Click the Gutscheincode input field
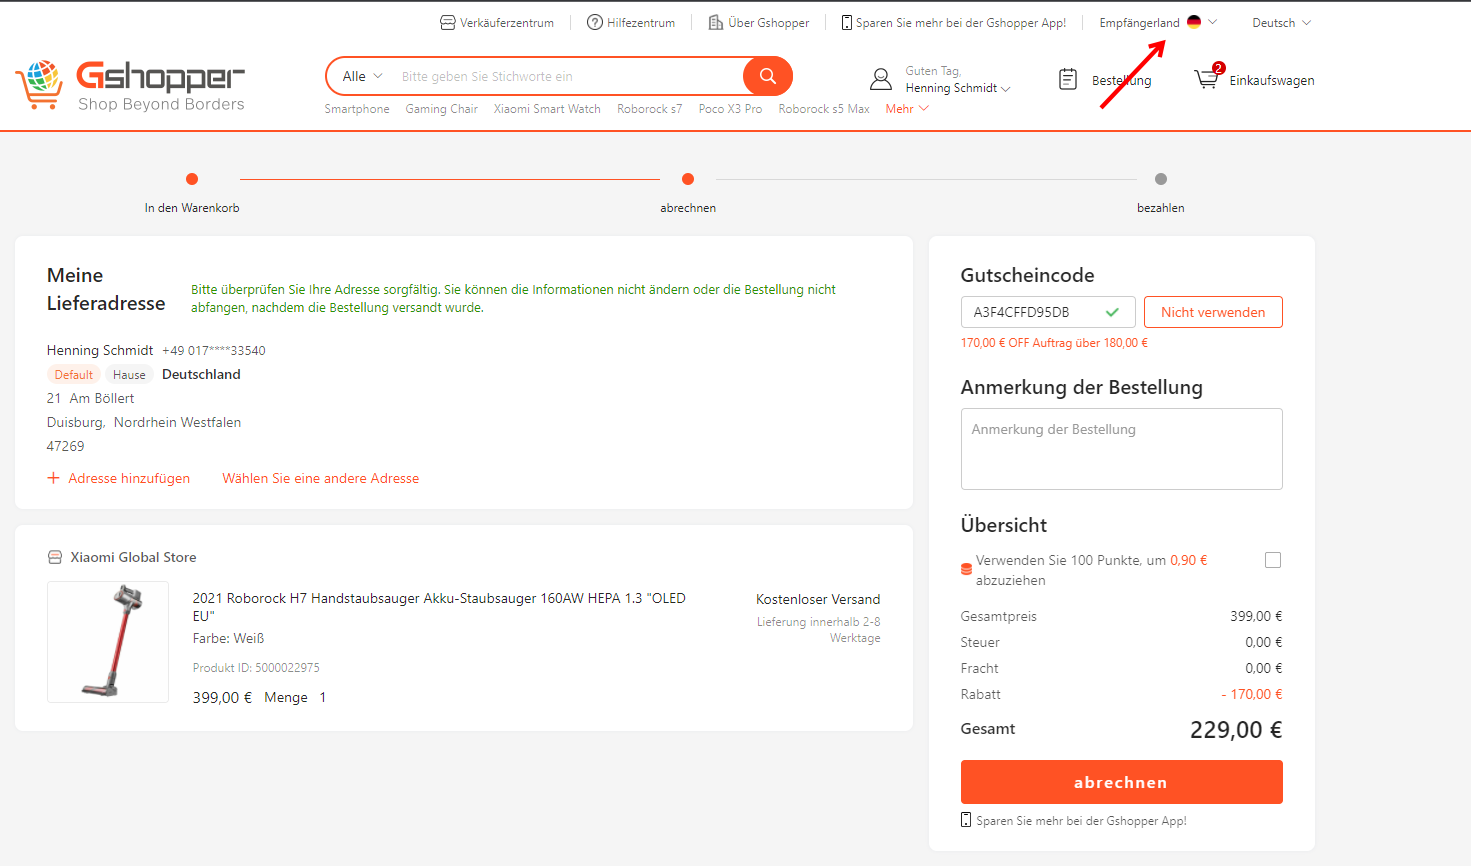 pyautogui.click(x=1047, y=312)
